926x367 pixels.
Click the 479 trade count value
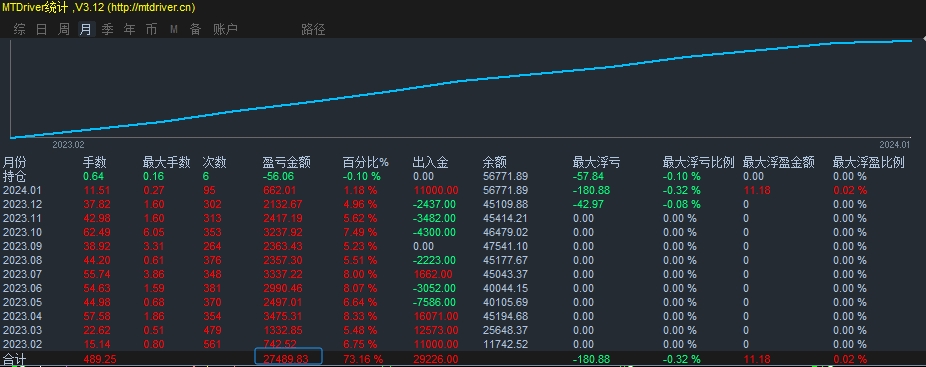tap(212, 330)
